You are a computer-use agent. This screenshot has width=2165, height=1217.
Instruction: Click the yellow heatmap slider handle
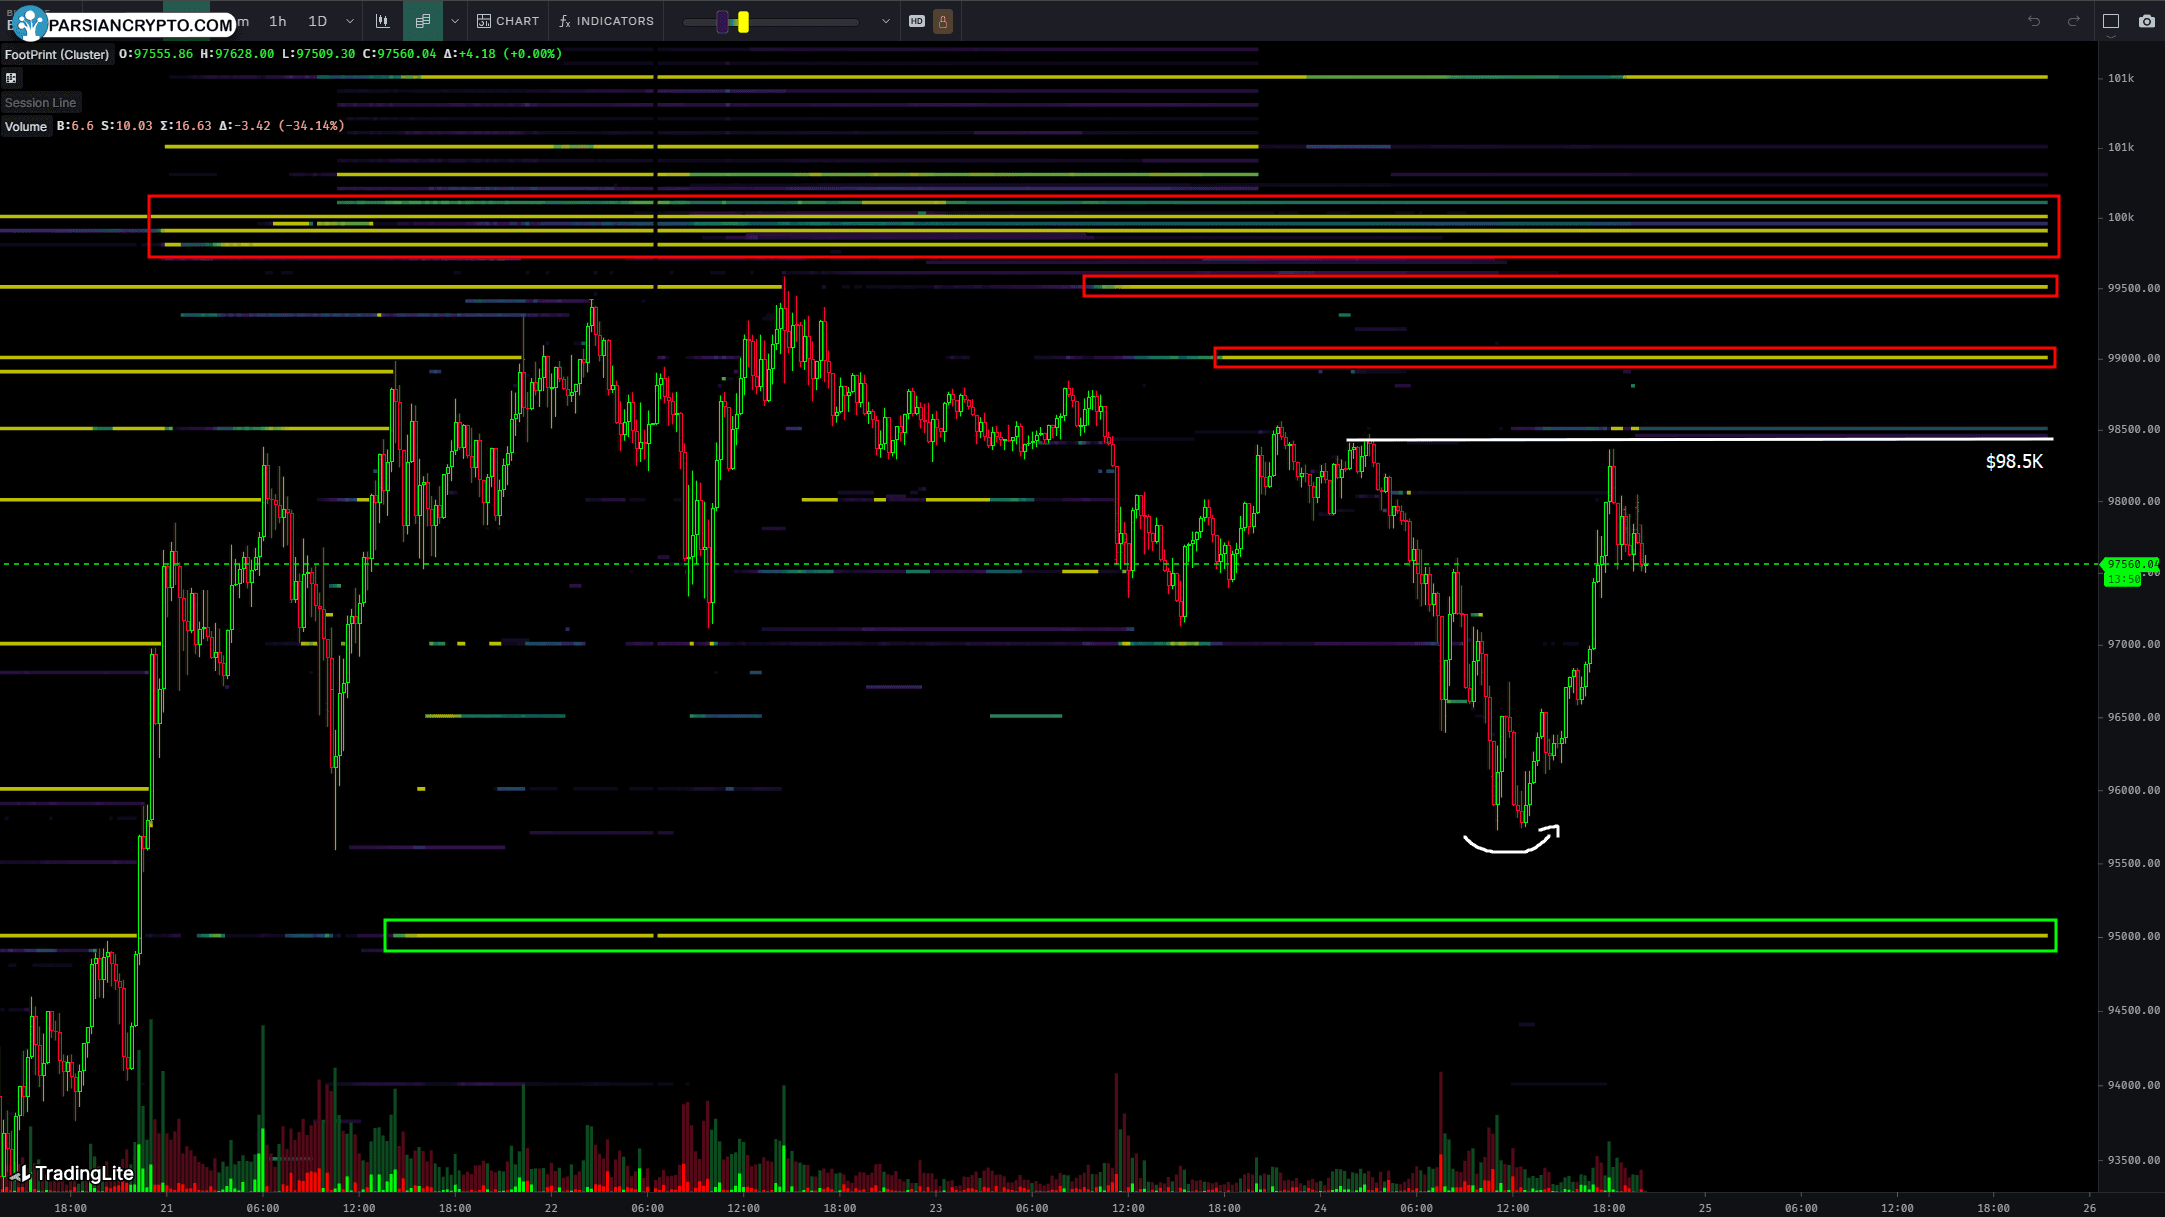point(743,22)
